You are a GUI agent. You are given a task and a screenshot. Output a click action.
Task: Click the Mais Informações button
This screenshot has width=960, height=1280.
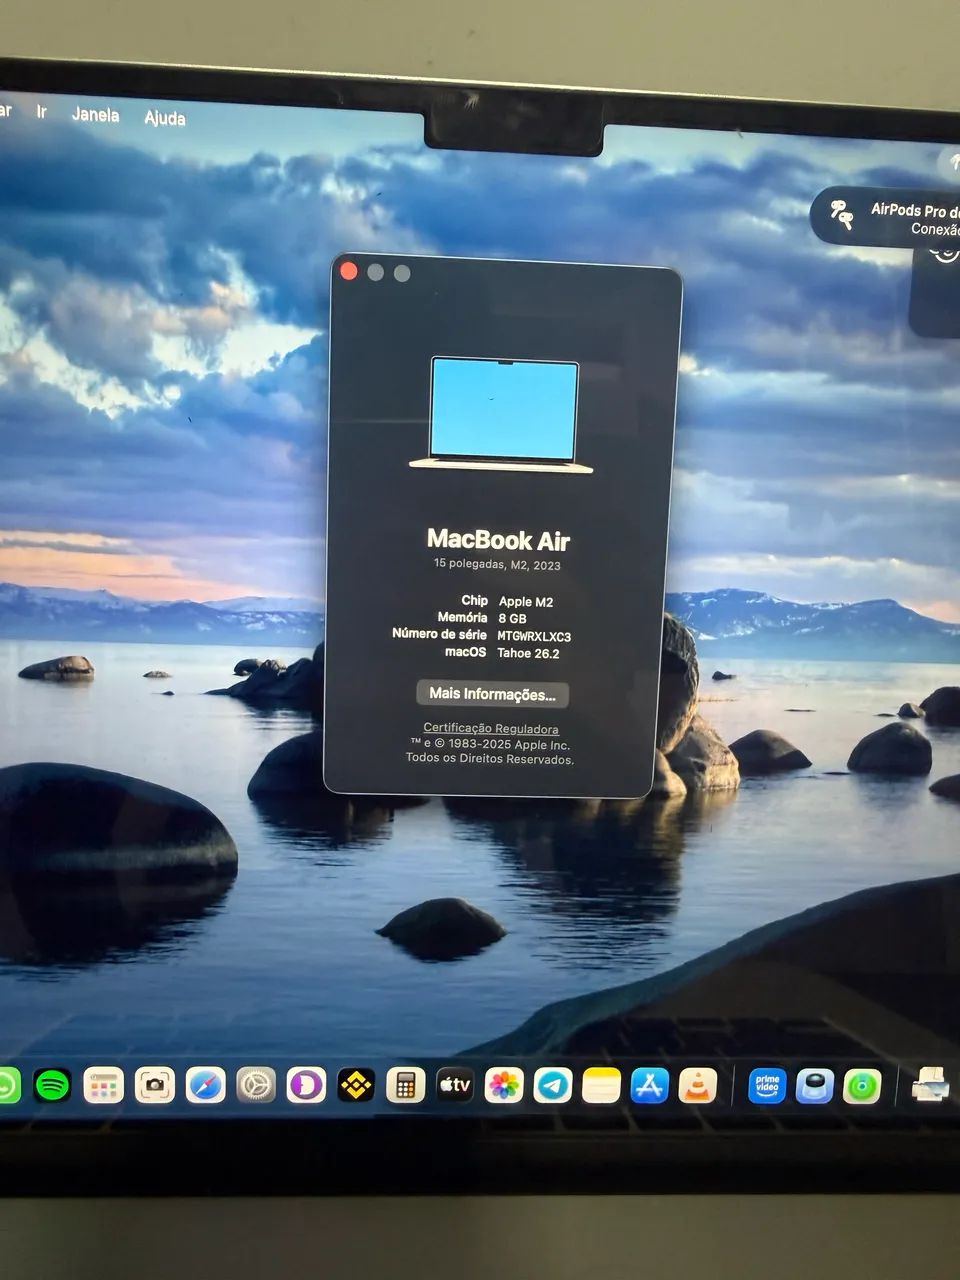[492, 694]
